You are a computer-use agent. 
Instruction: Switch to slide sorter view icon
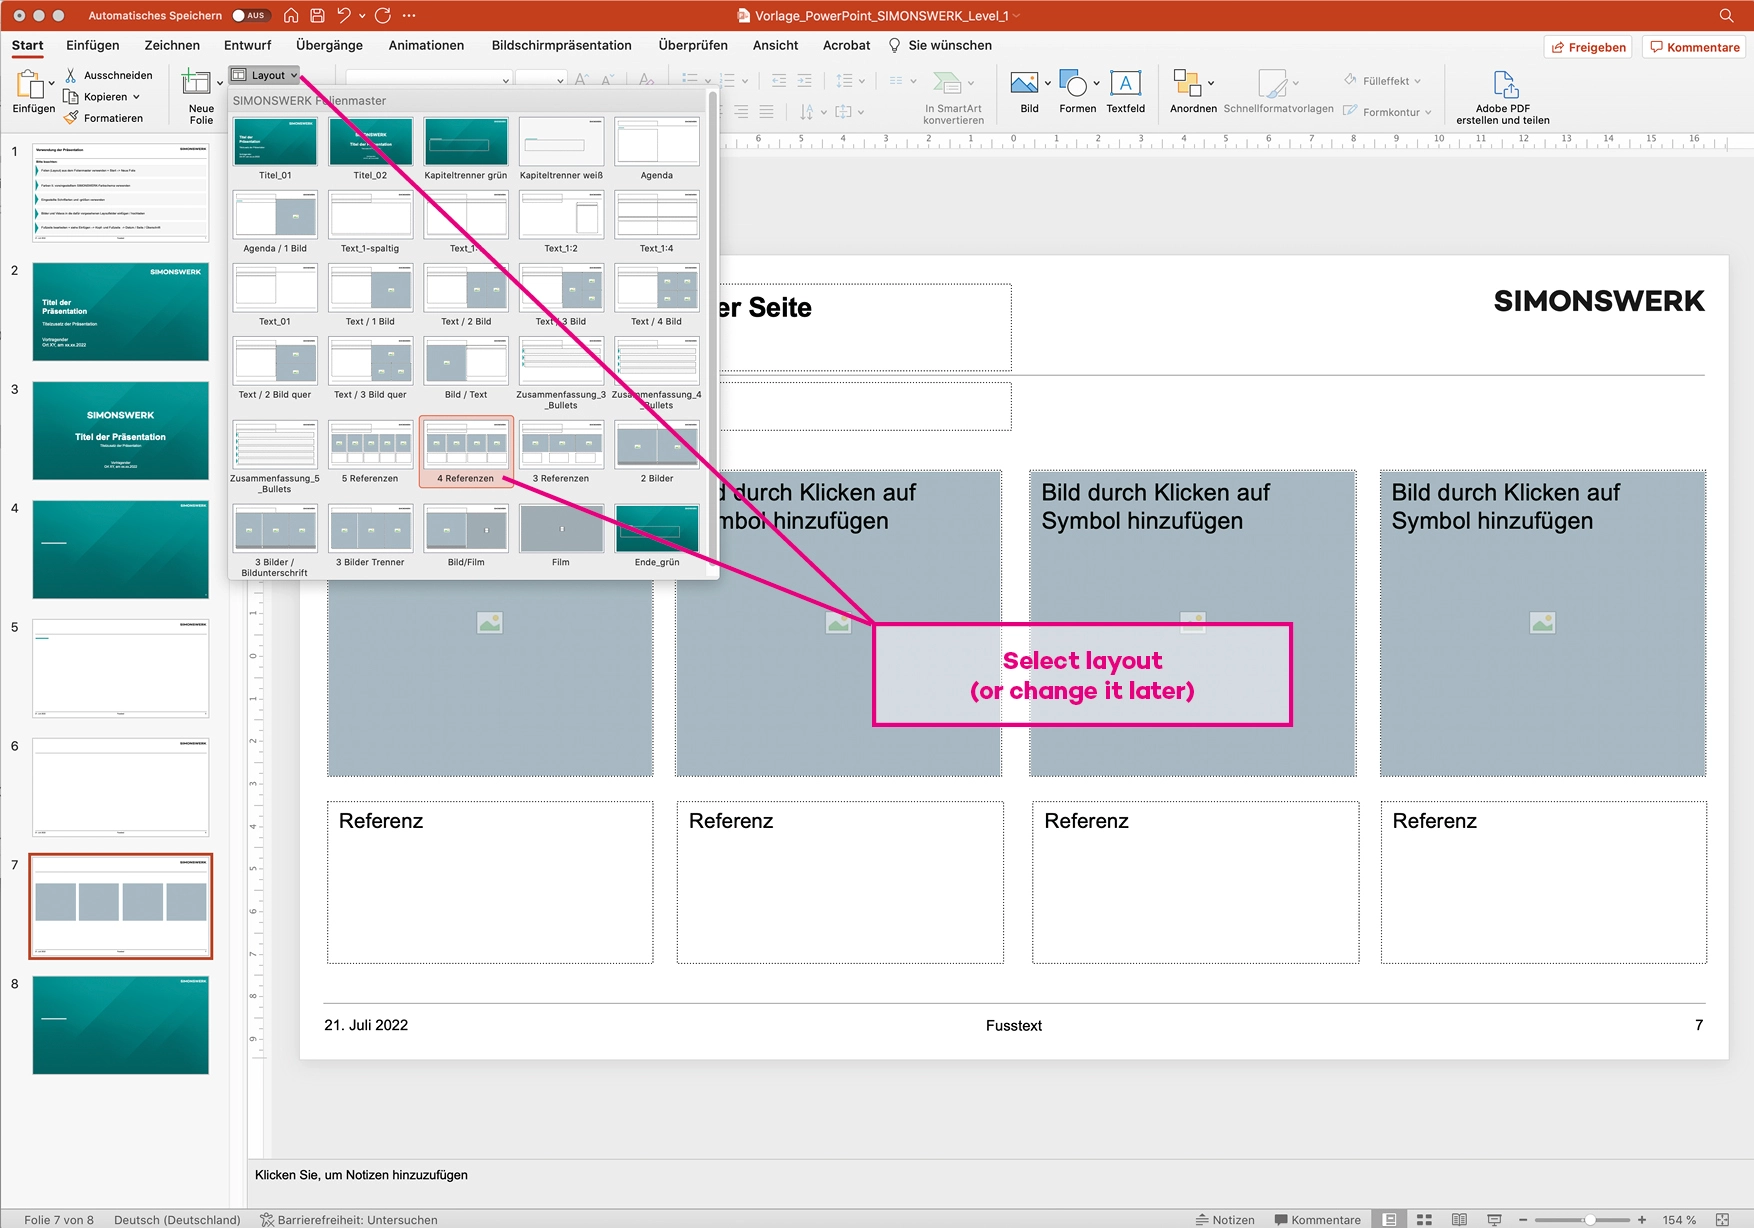coord(1424,1219)
